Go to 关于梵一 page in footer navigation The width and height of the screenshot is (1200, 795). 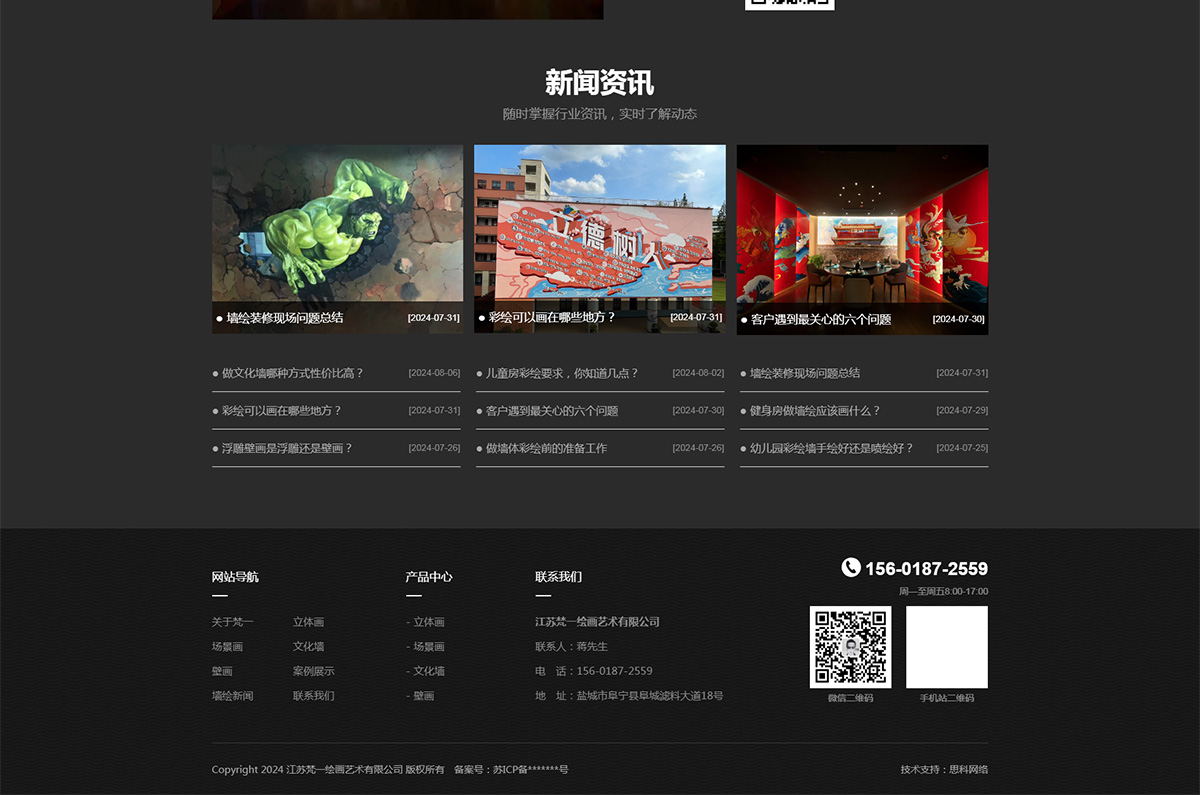[232, 622]
